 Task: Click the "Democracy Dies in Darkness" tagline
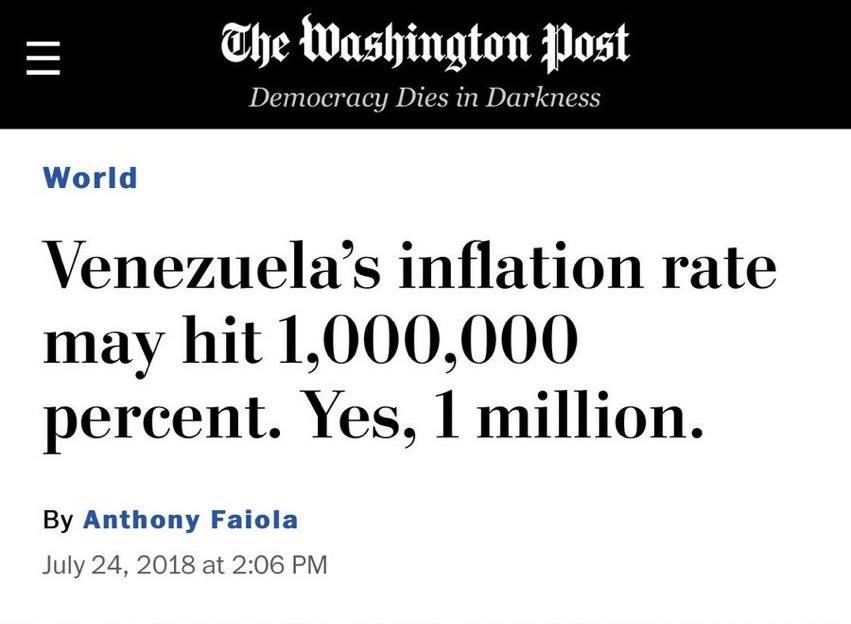pyautogui.click(x=425, y=97)
